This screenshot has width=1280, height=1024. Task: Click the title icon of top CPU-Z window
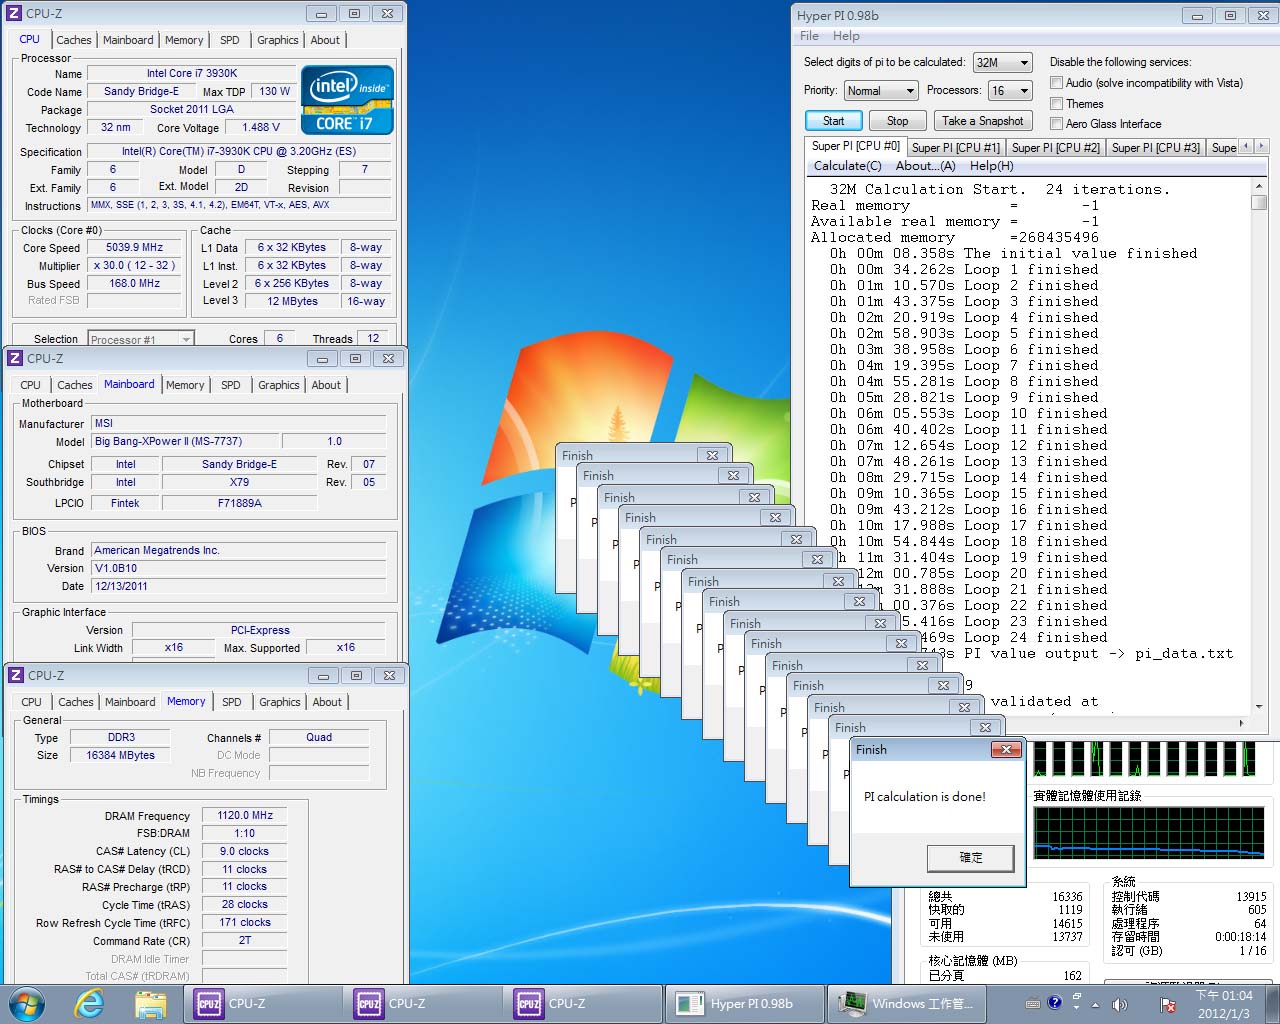click(14, 14)
